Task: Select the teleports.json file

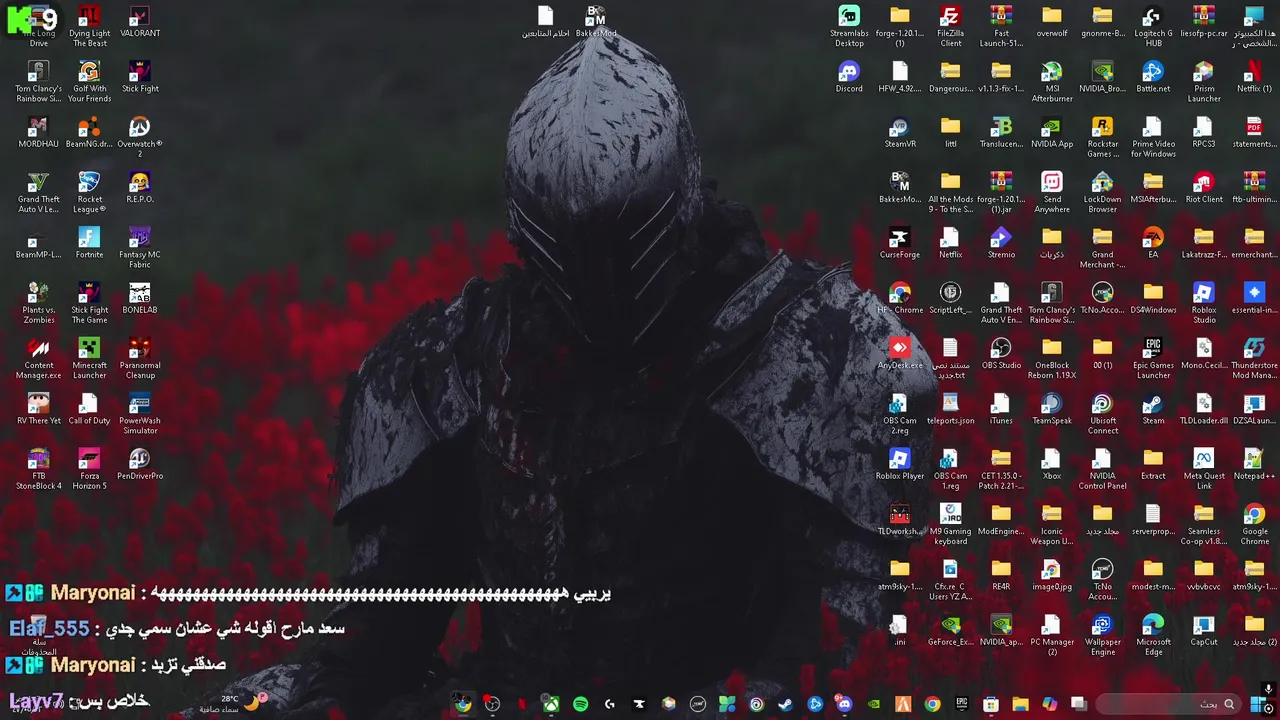Action: pyautogui.click(x=950, y=409)
